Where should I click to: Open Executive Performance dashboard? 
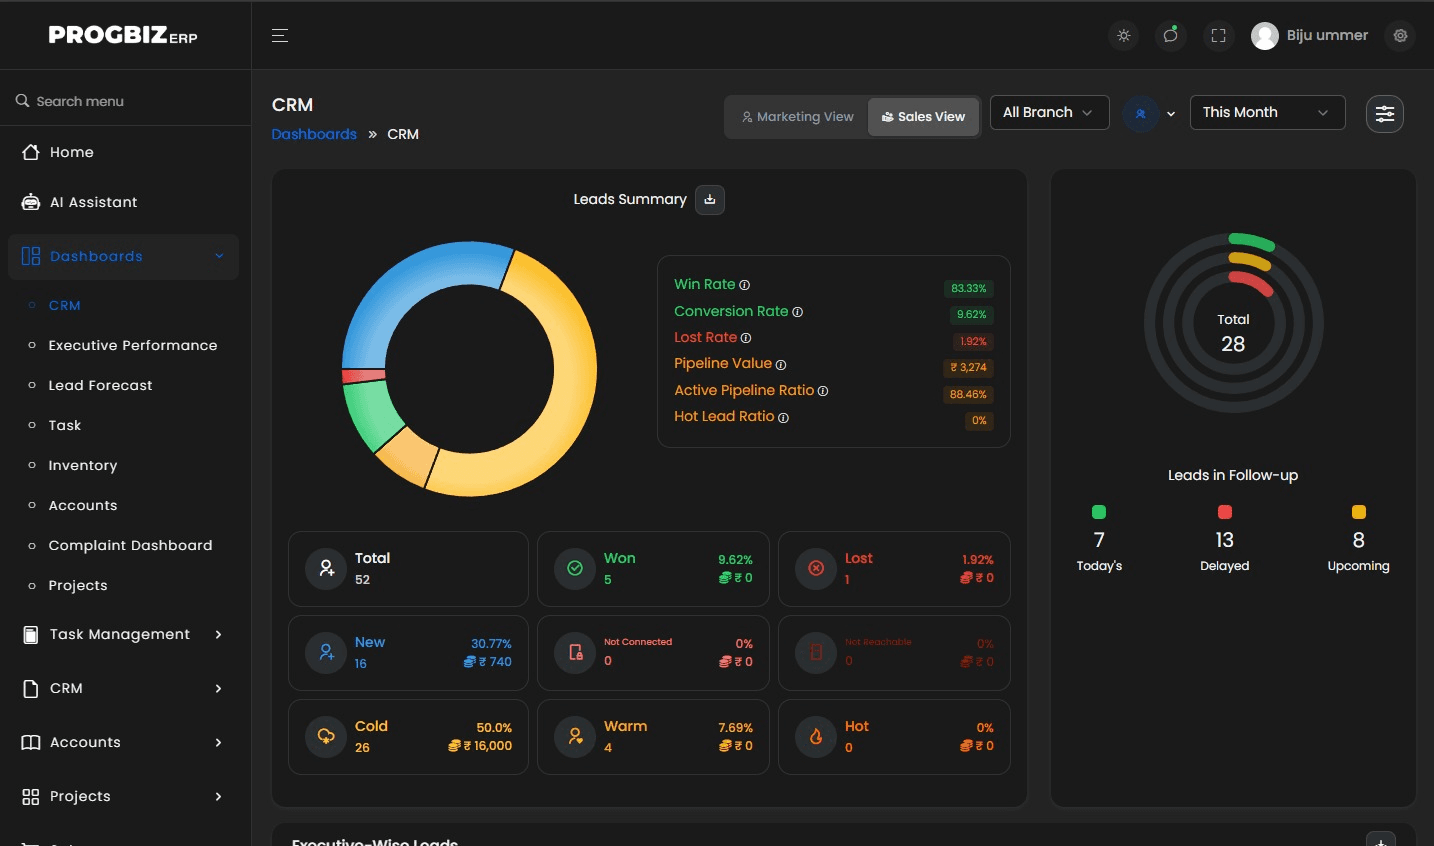pos(133,345)
